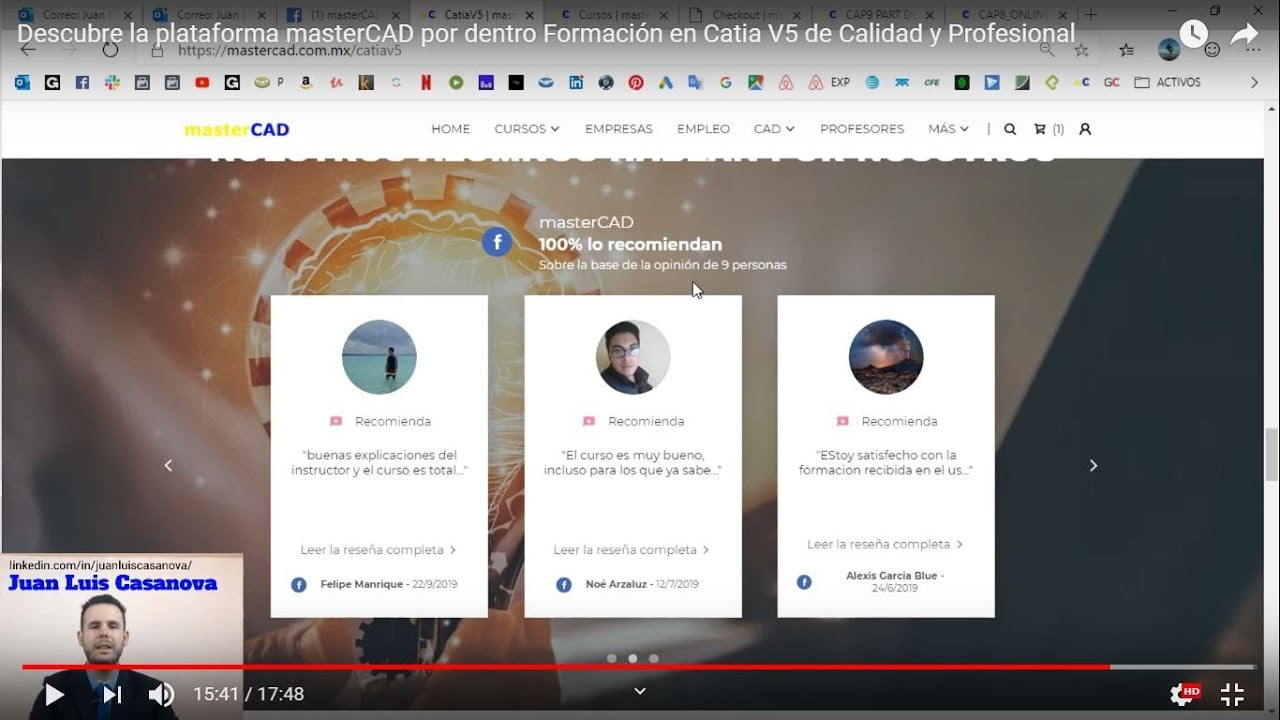Reload the page with refresh icon
Viewport: 1280px width, 720px height.
tap(110, 50)
